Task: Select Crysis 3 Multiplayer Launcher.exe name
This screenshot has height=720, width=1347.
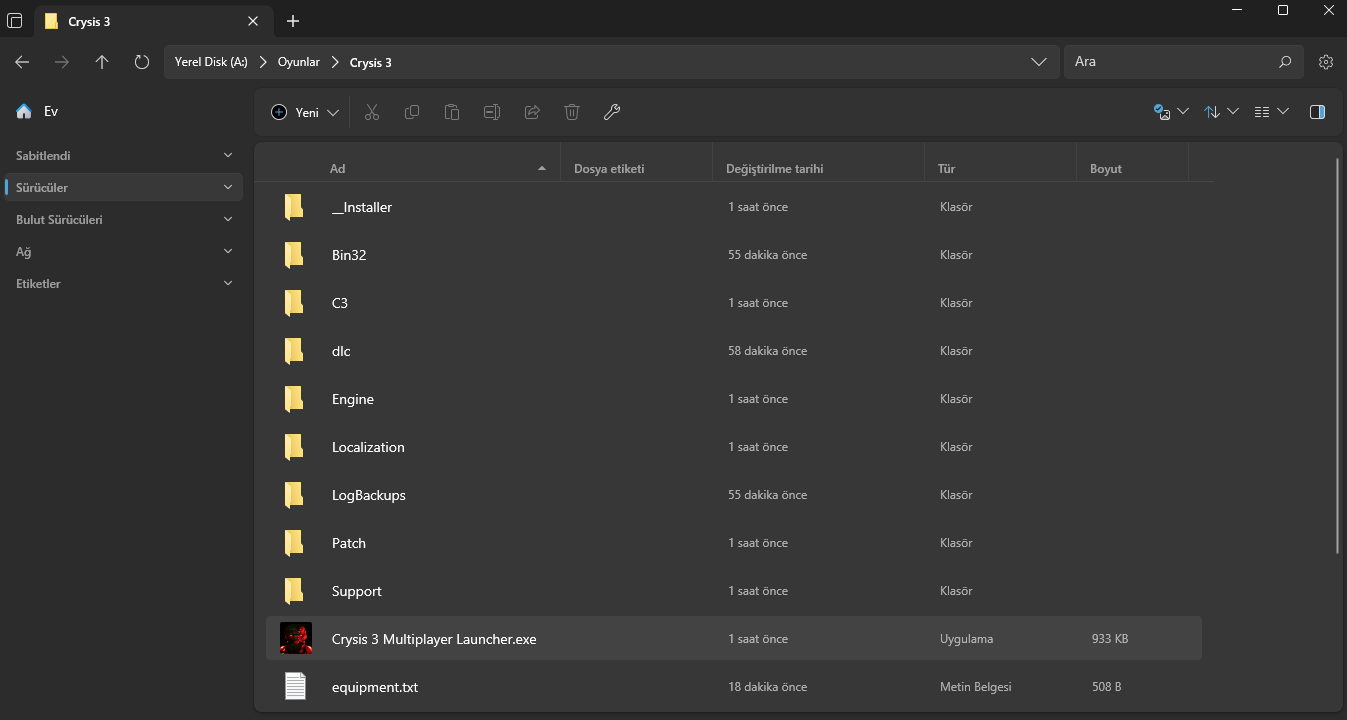Action: click(434, 639)
